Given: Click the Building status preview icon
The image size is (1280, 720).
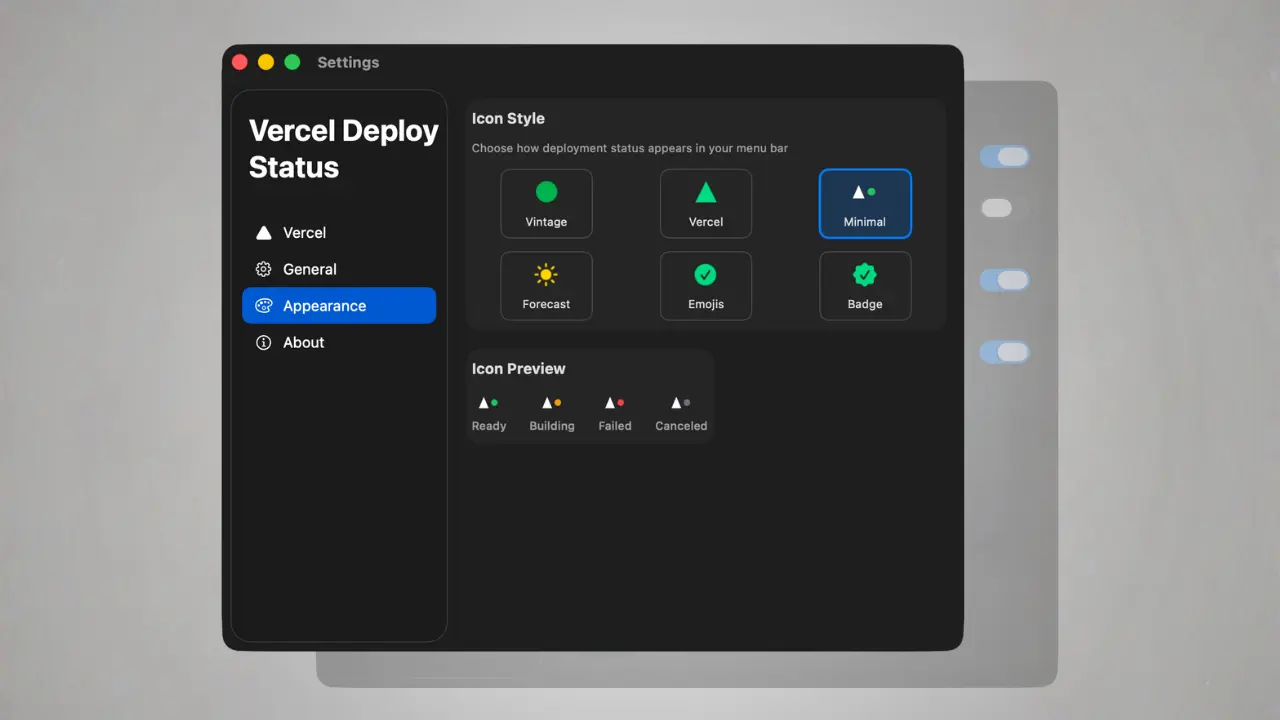Looking at the screenshot, I should (551, 402).
